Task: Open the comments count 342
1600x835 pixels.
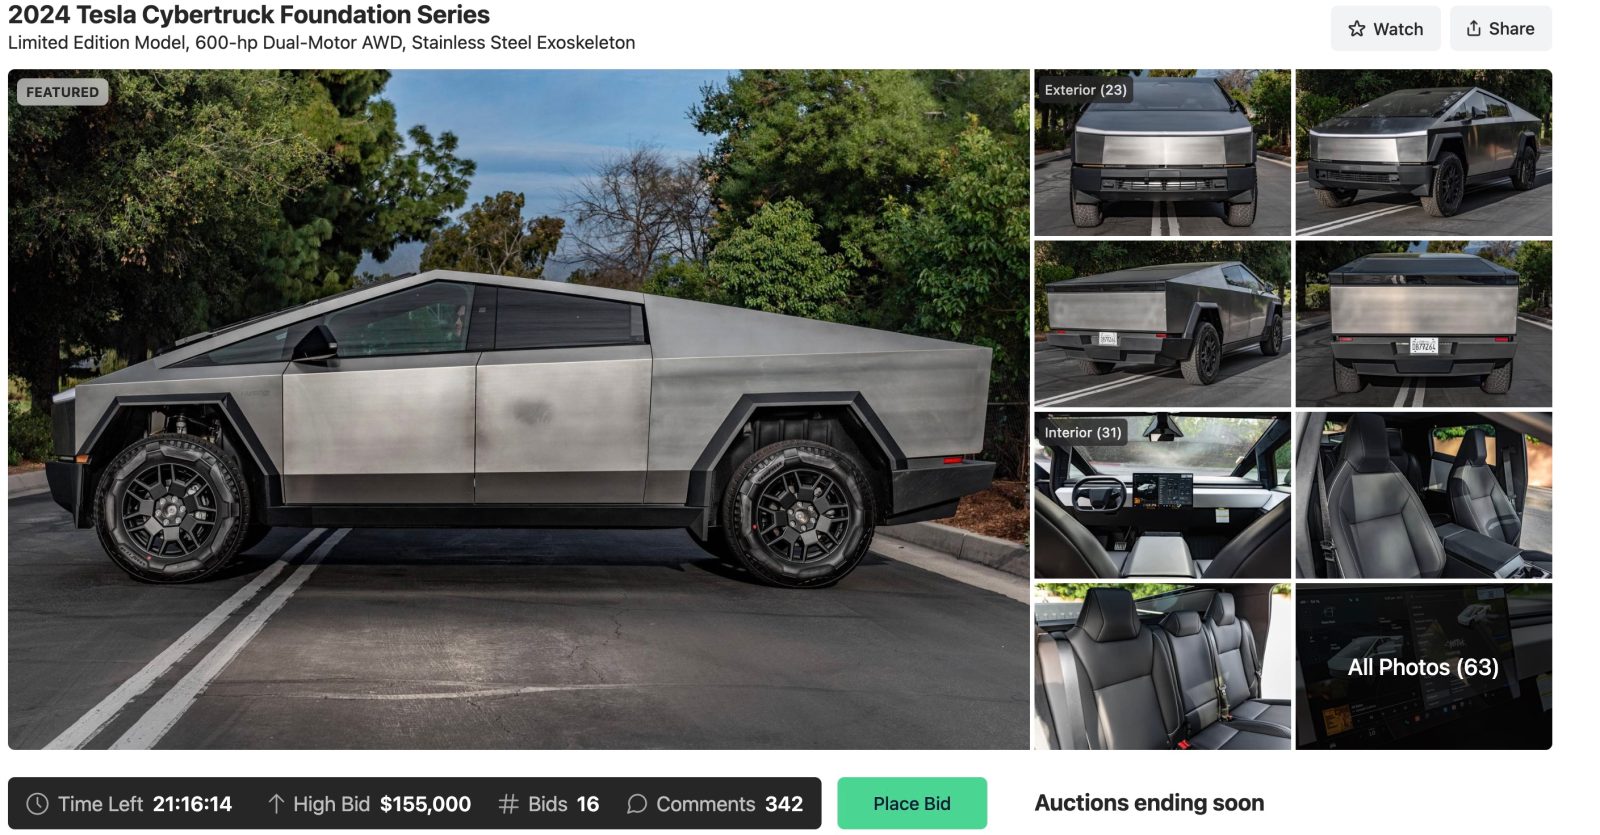Action: click(784, 804)
